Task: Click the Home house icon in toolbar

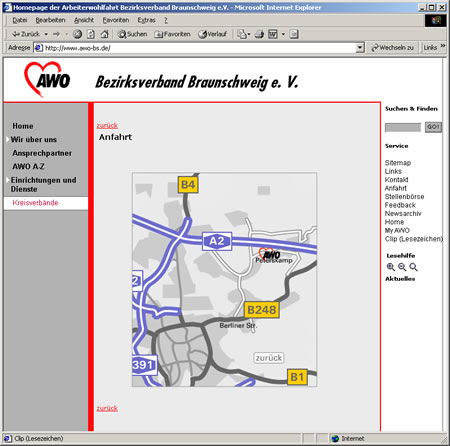Action: tap(104, 34)
